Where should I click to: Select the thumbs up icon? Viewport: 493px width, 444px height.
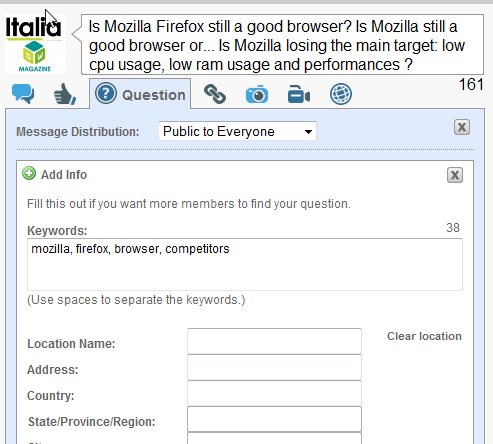[65, 94]
